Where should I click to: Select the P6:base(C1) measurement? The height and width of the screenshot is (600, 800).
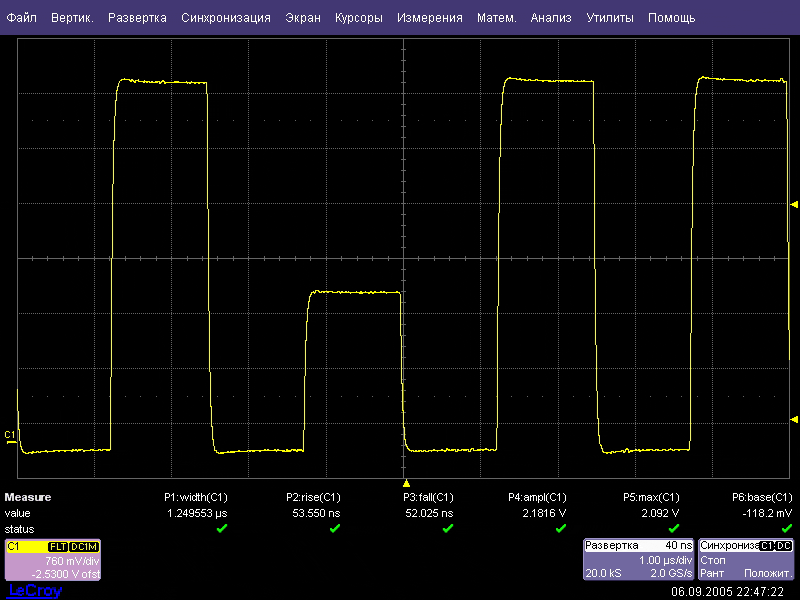click(x=763, y=497)
